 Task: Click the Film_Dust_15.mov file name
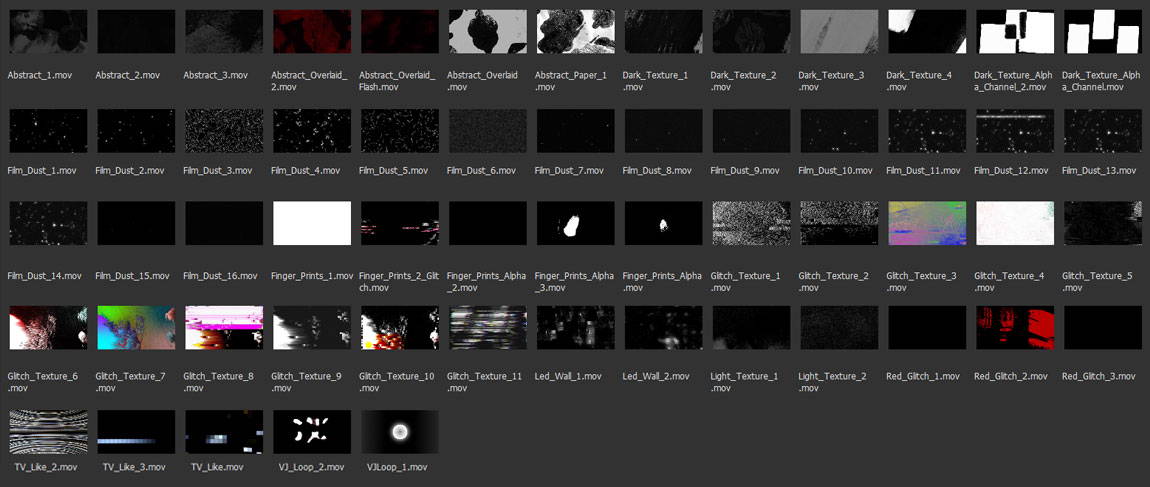(x=132, y=277)
